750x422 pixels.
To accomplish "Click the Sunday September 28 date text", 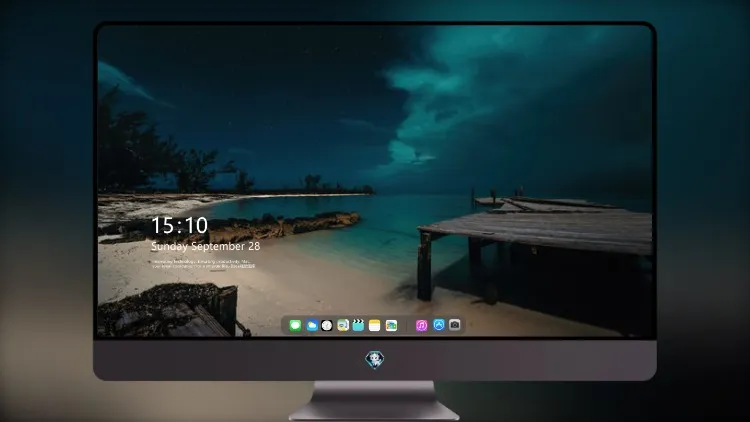I will [x=206, y=246].
